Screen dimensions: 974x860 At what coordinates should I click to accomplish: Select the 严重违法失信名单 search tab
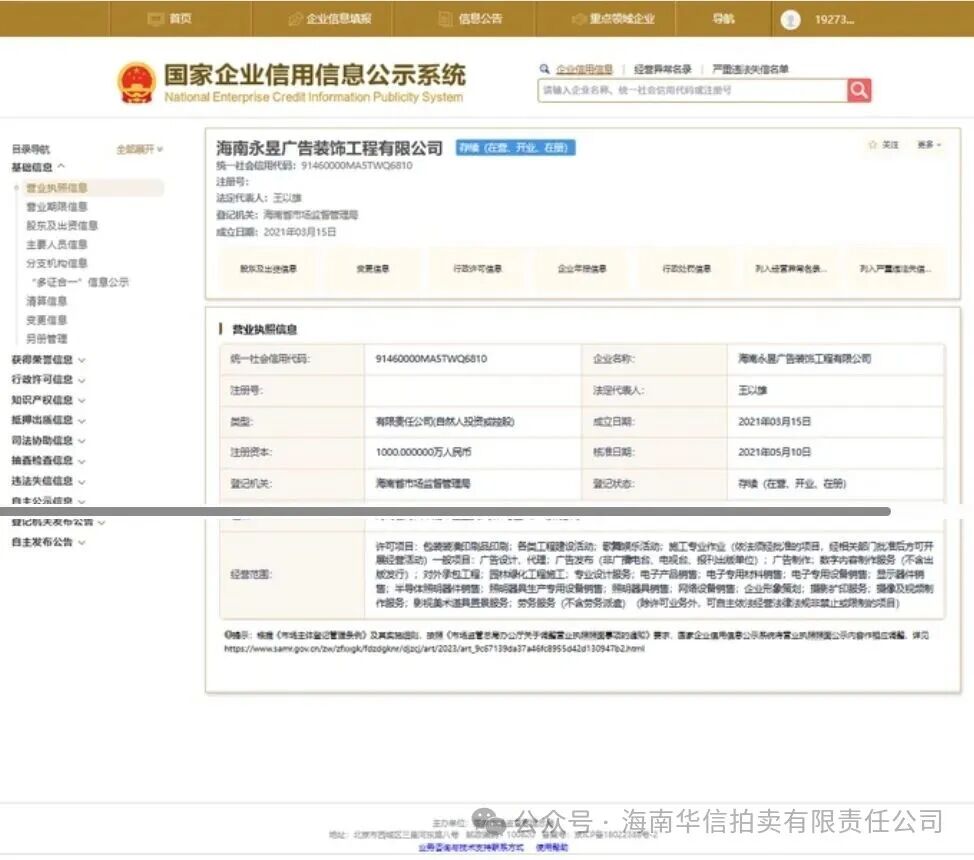click(x=750, y=69)
